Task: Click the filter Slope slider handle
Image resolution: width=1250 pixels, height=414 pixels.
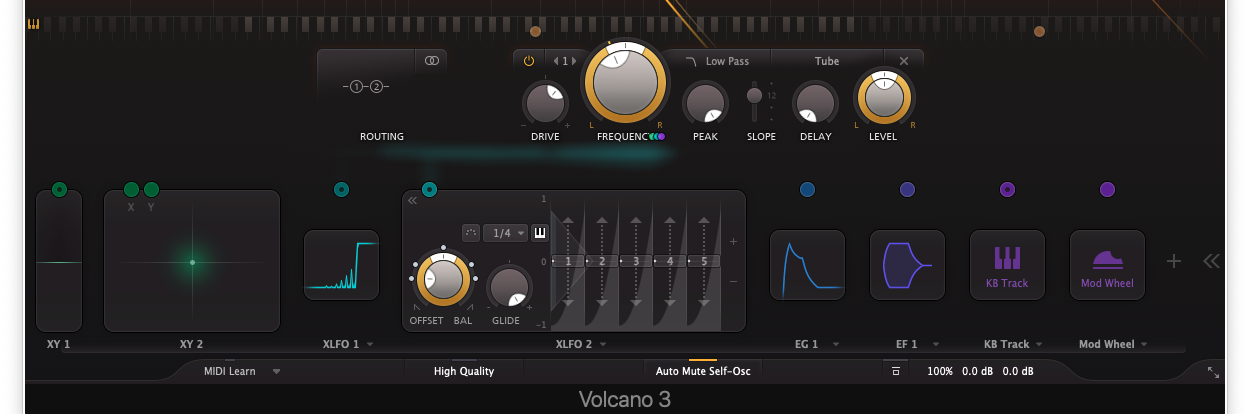Action: click(x=756, y=96)
